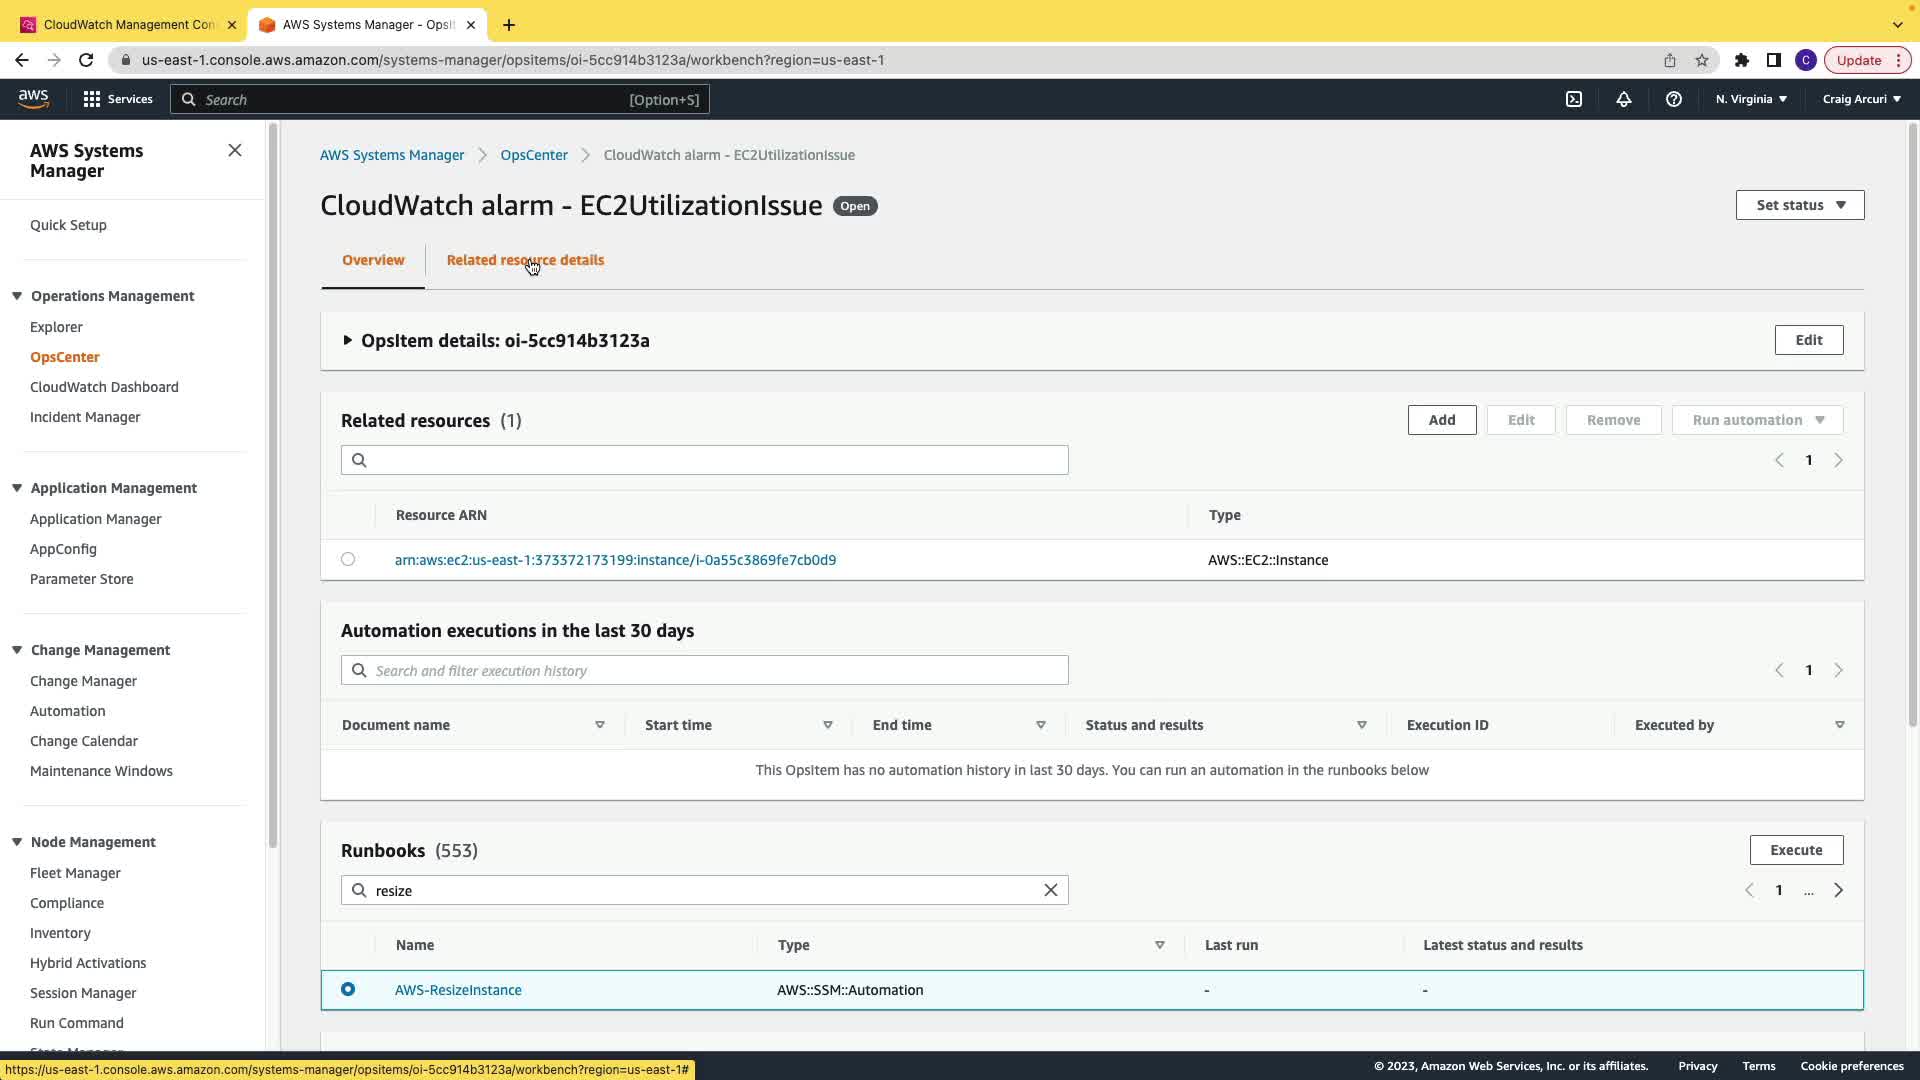
Task: Select the AWS-ResizeInstance runbook radio button
Action: pos(348,989)
